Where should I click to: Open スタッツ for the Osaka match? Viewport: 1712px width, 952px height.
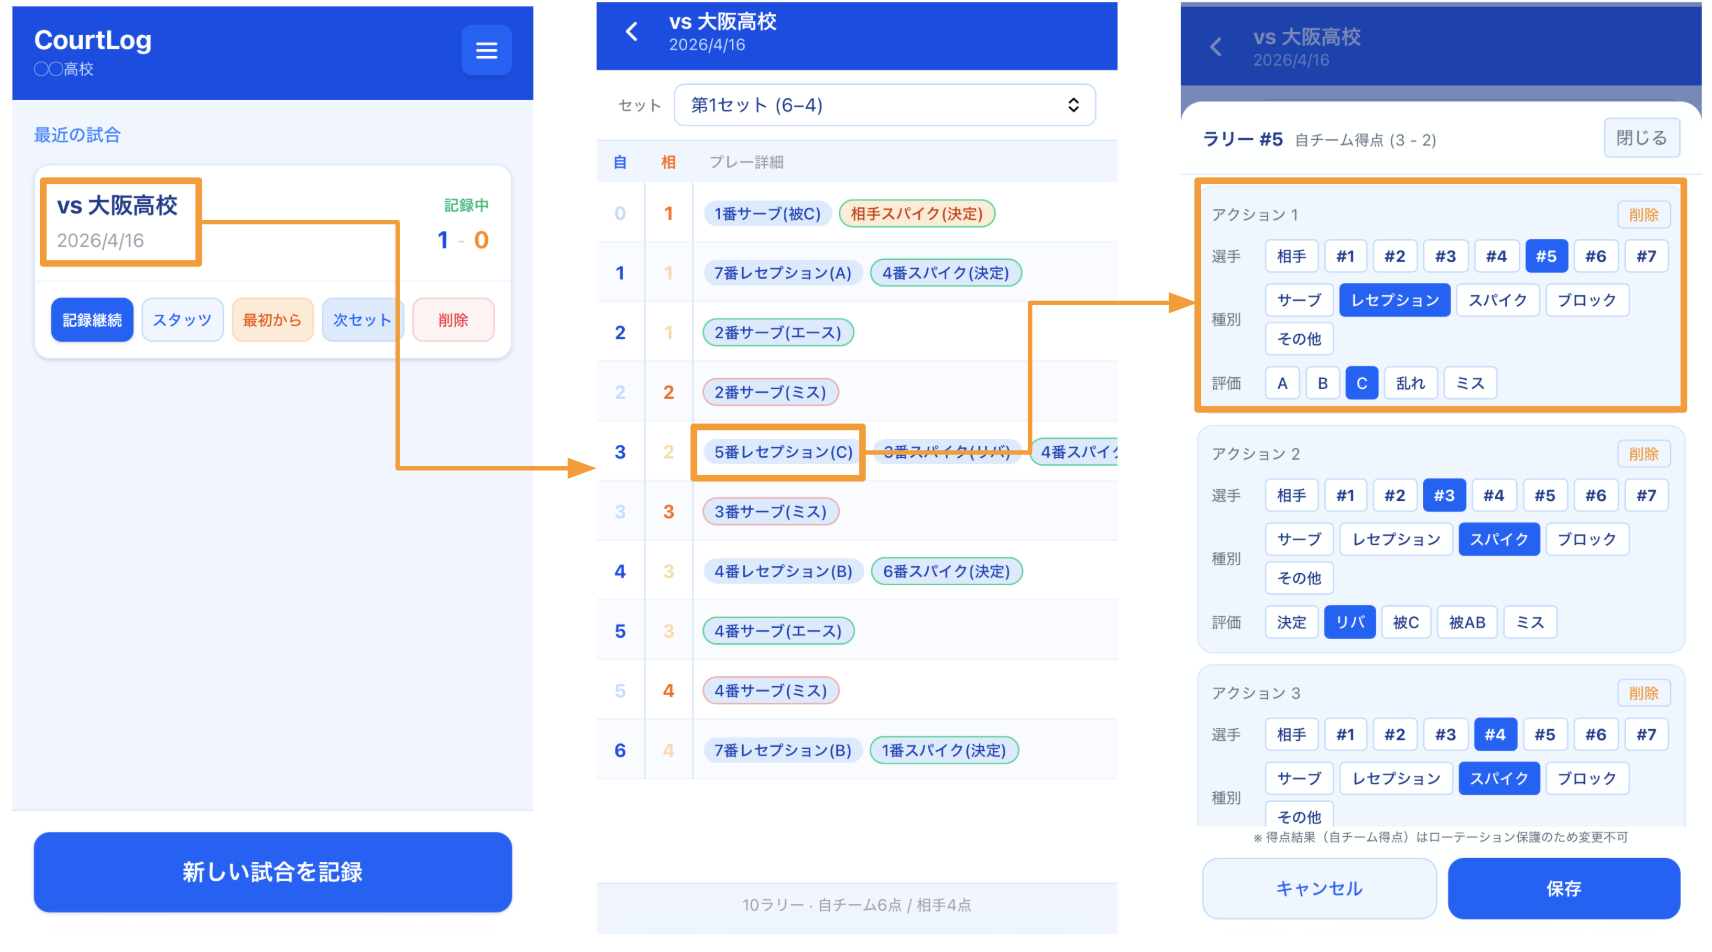[182, 320]
